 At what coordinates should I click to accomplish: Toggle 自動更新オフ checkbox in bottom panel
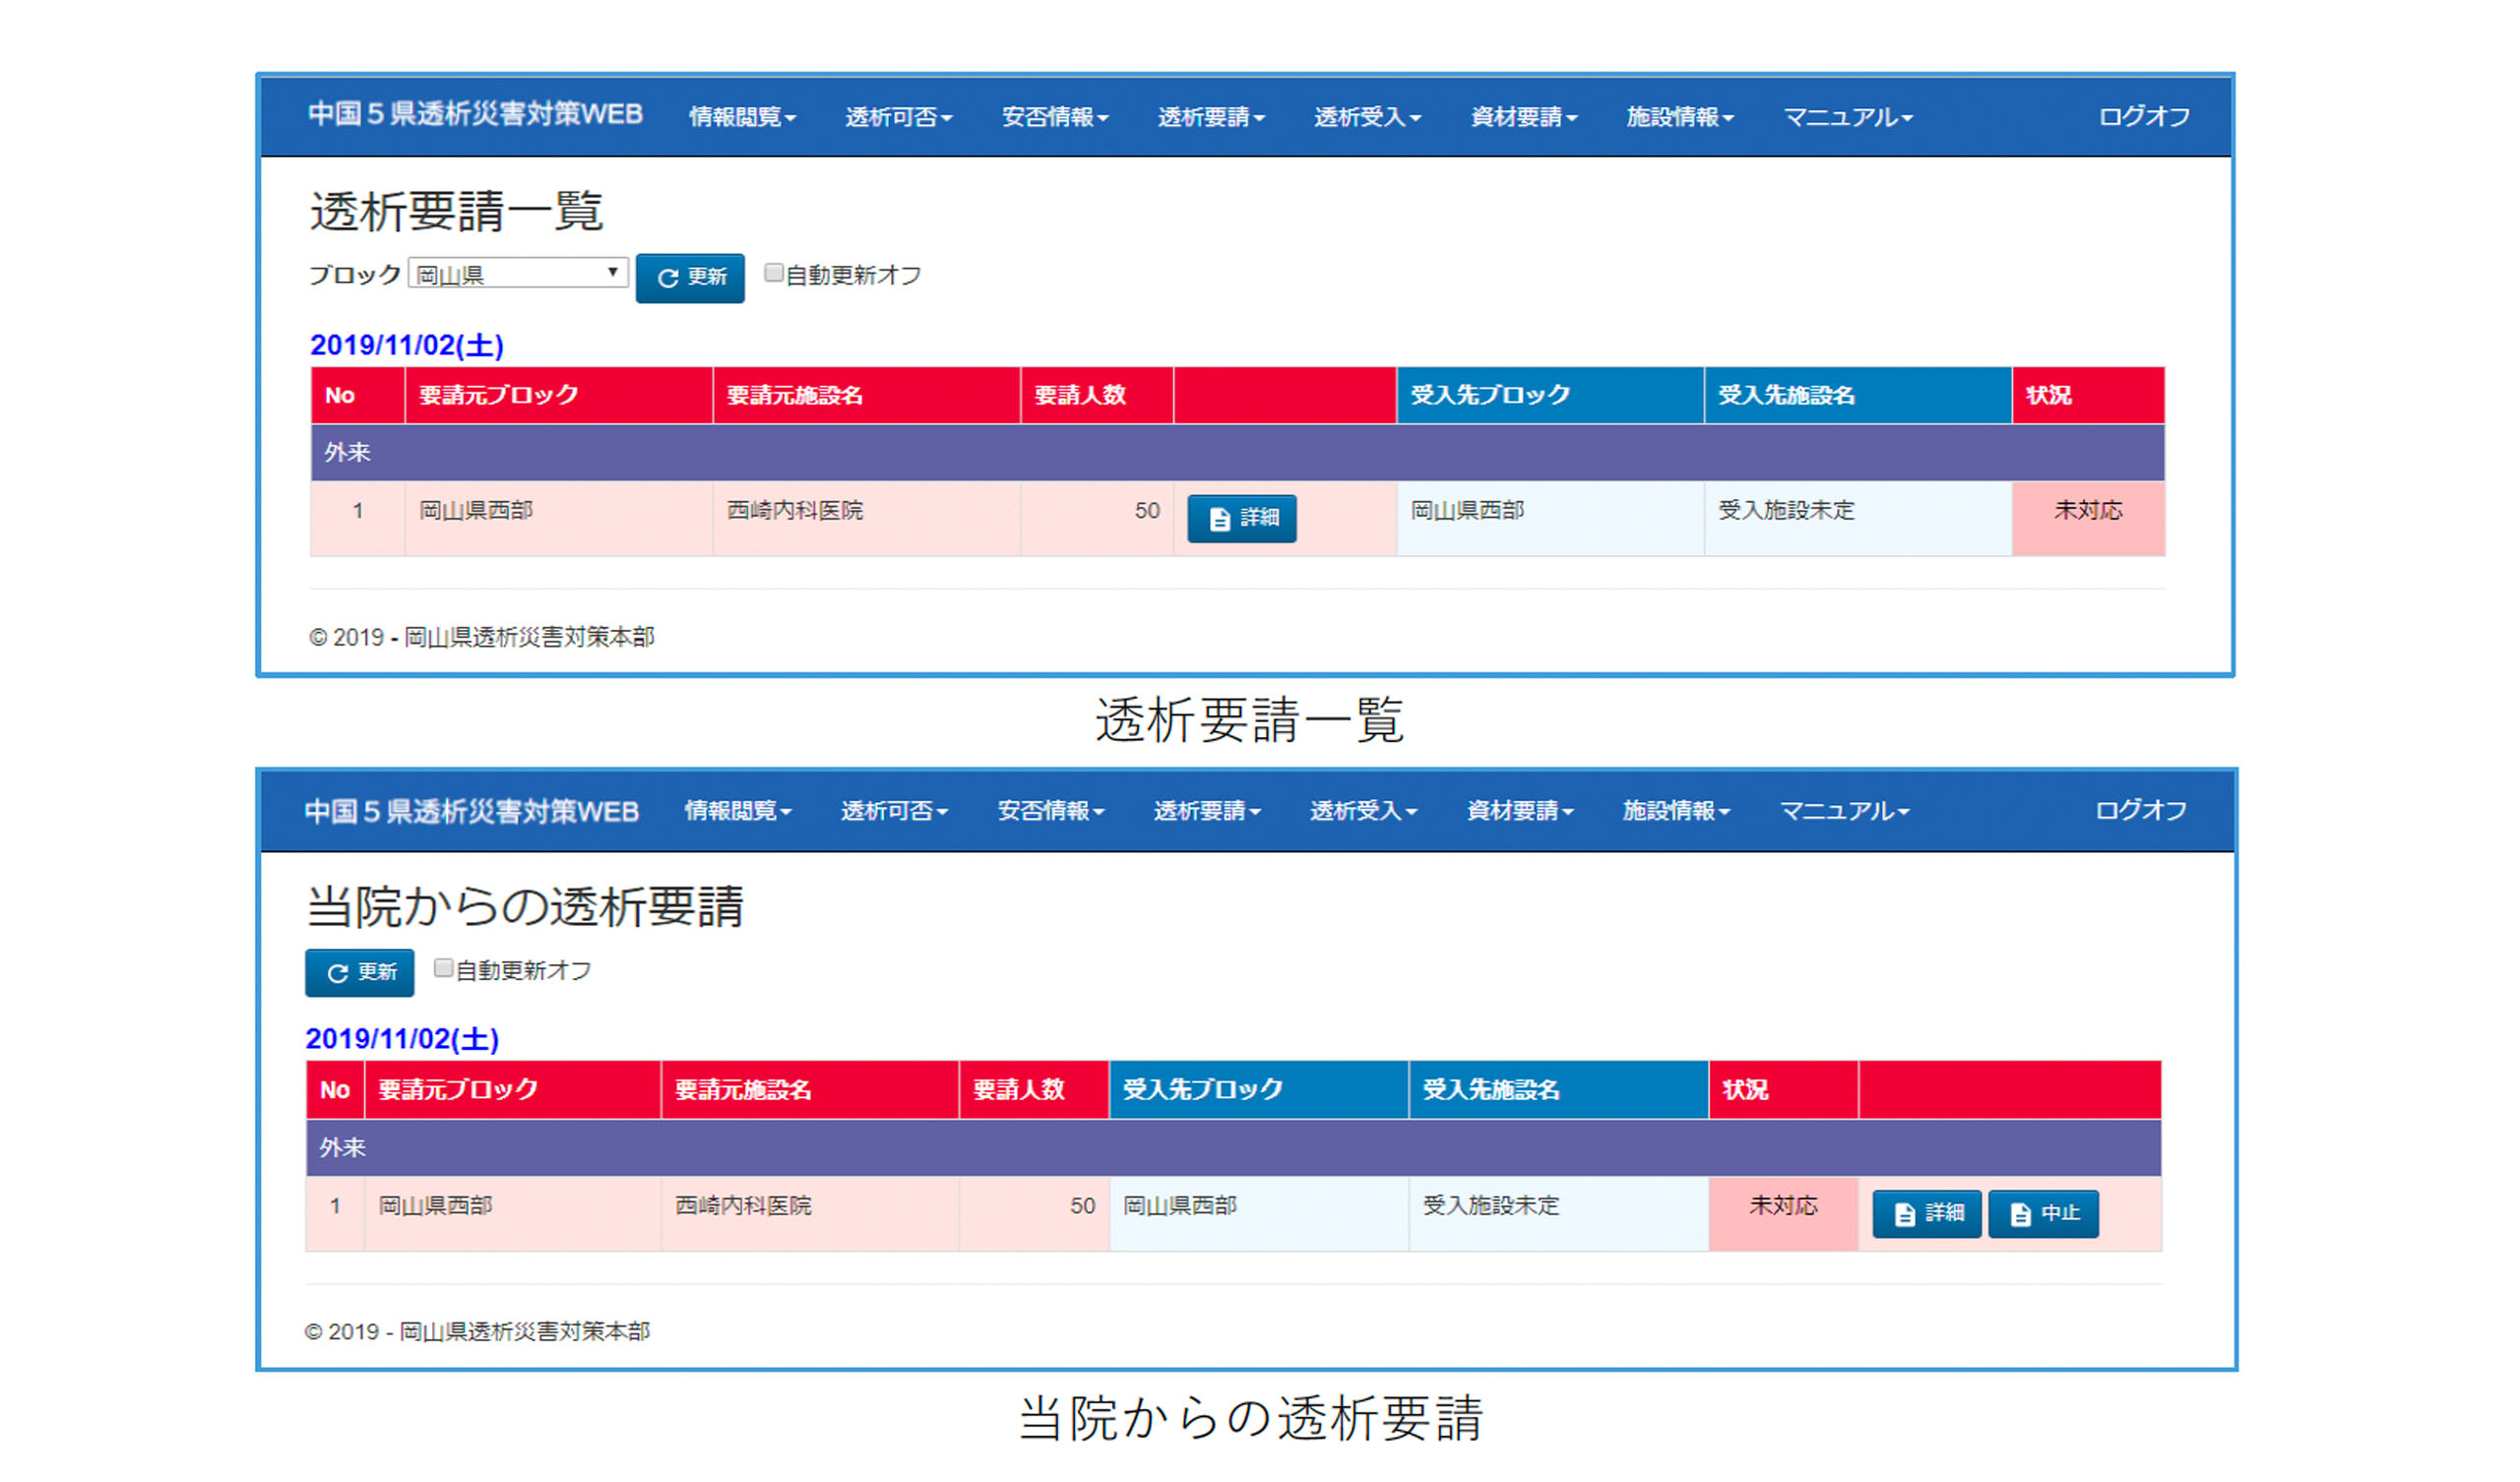(443, 968)
